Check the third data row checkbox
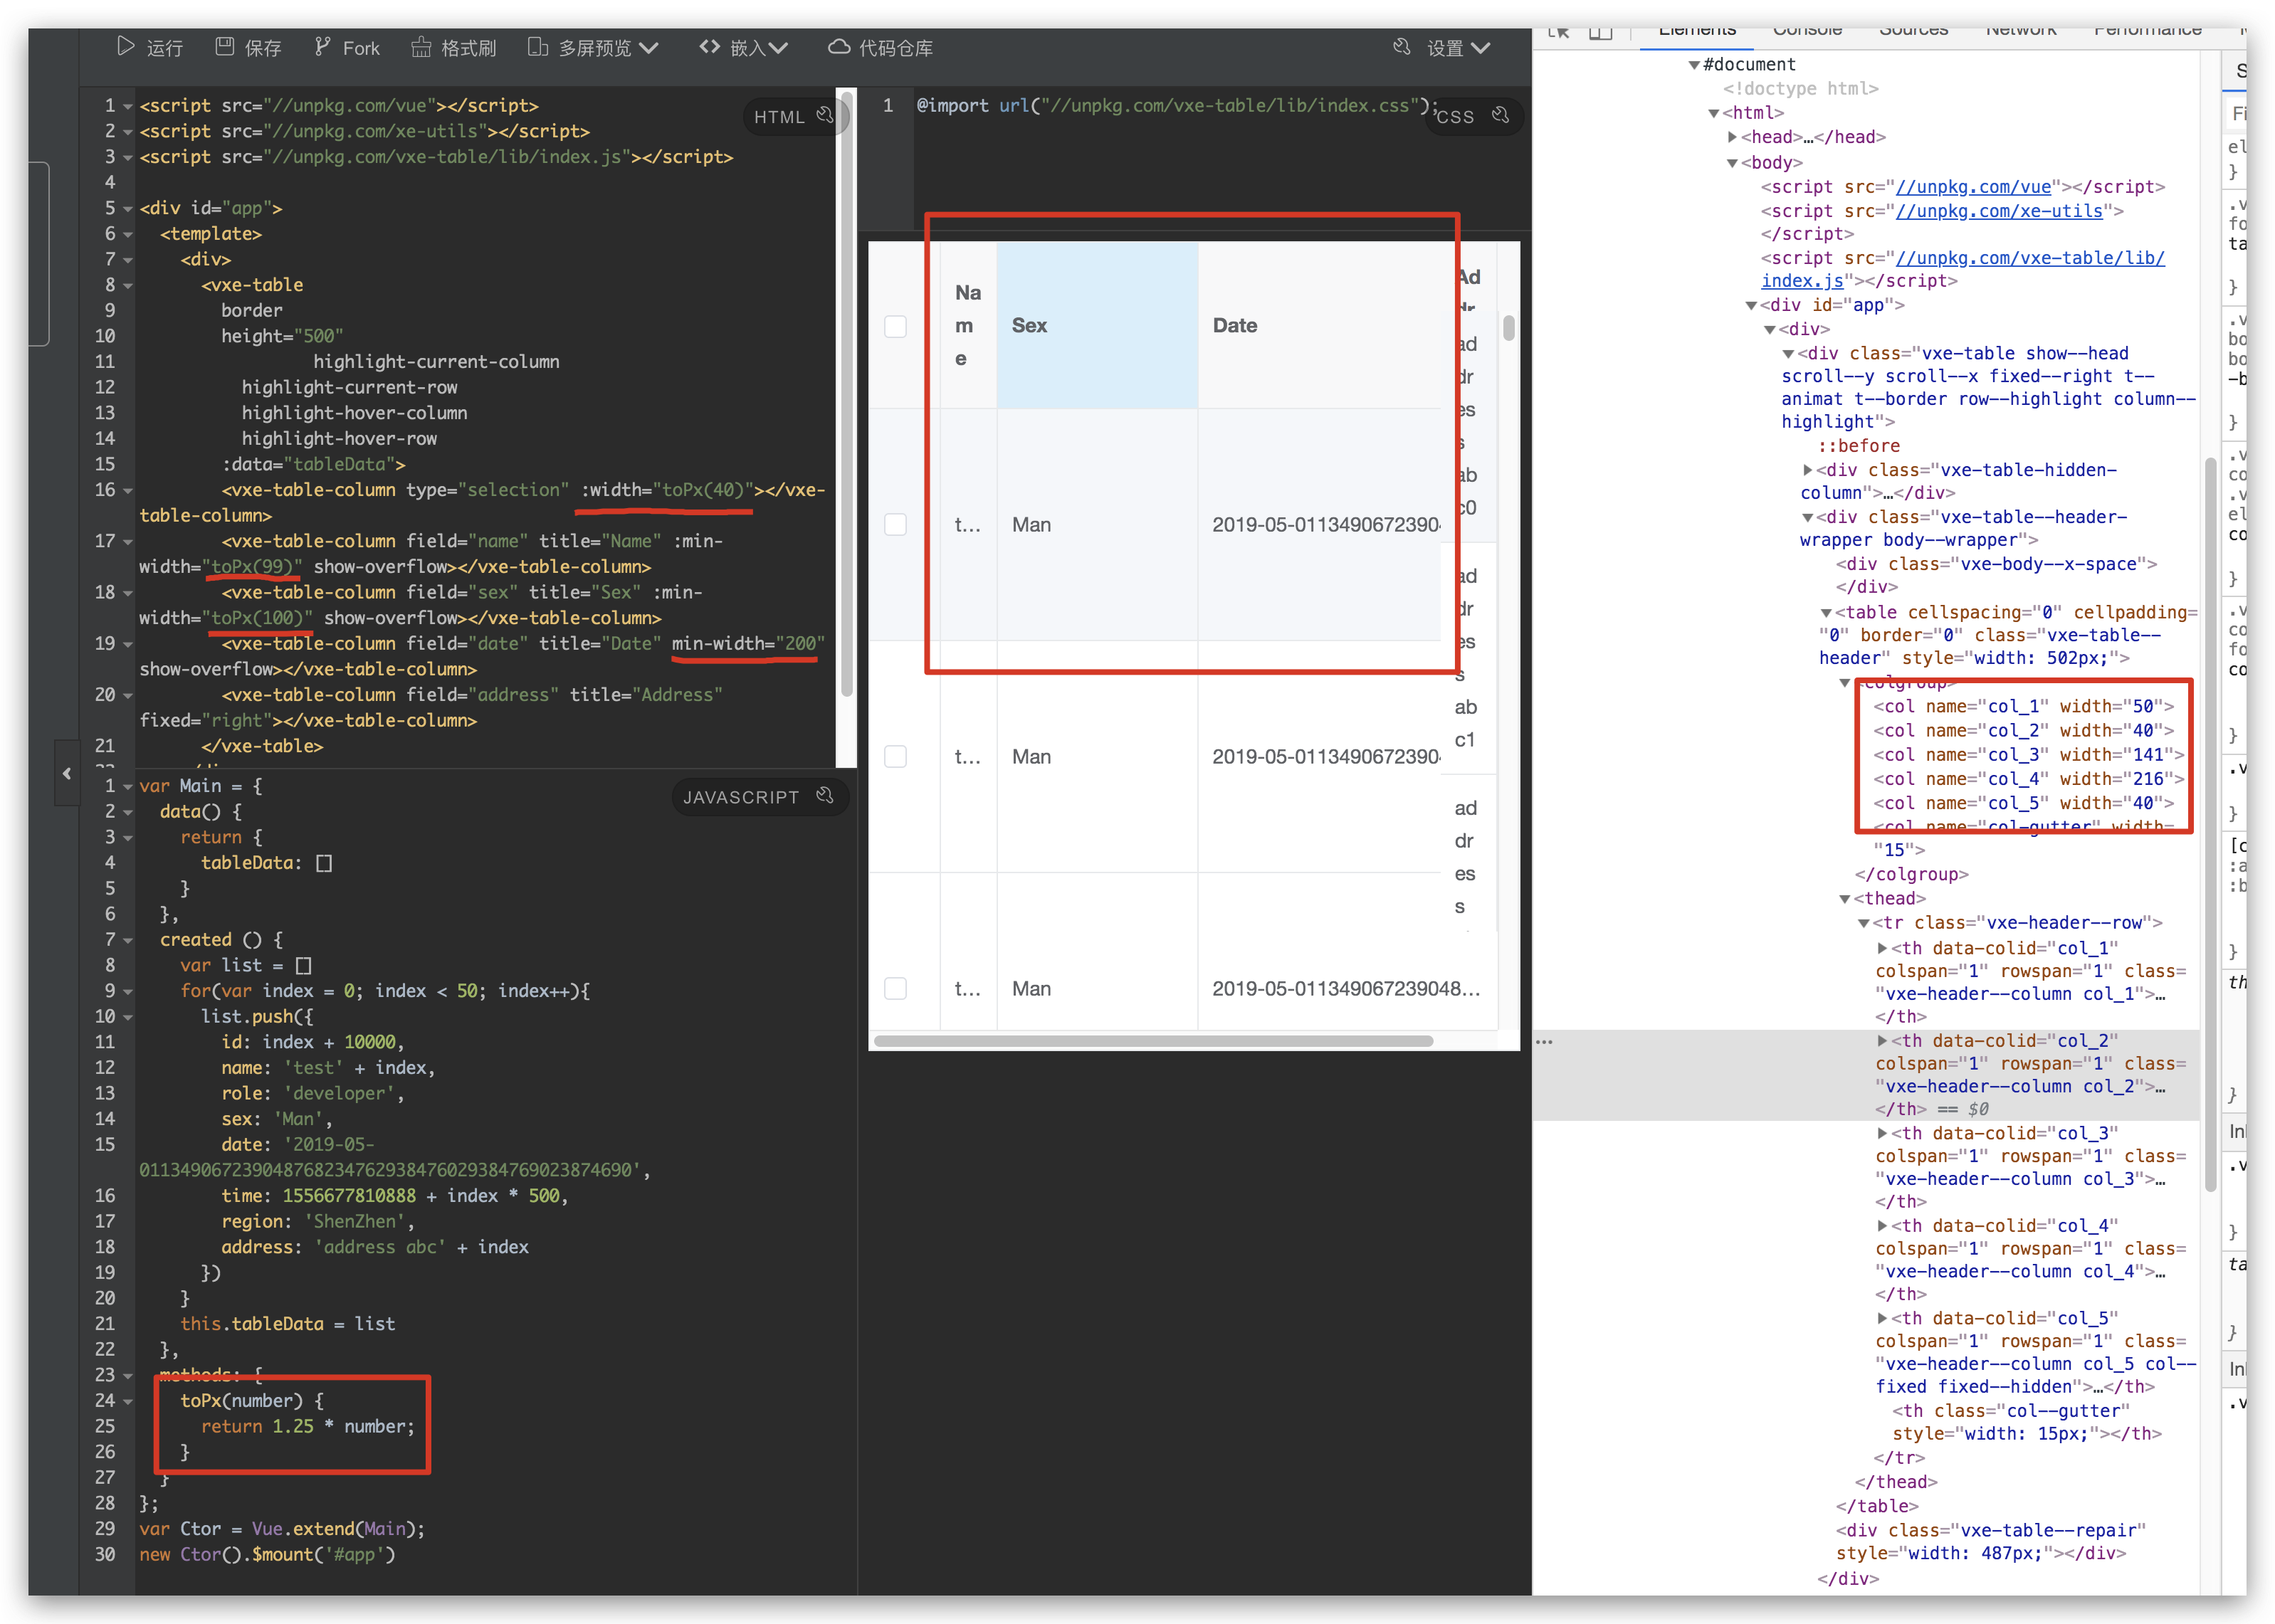 895,988
